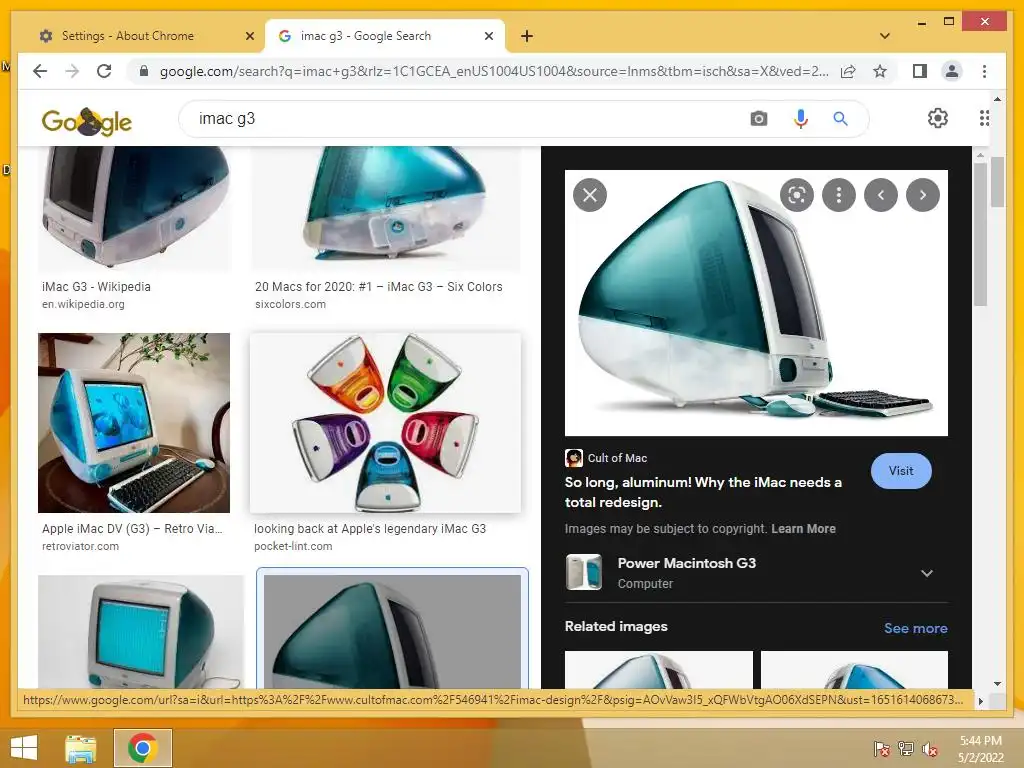
Task: Select the iMac with cyan screen thumbnail
Action: pos(140,631)
